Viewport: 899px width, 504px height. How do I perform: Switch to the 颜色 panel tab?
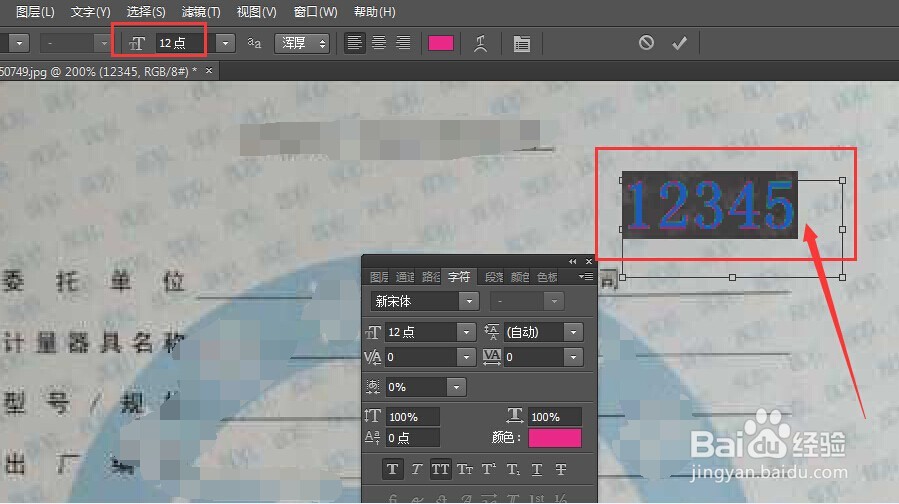pyautogui.click(x=519, y=277)
